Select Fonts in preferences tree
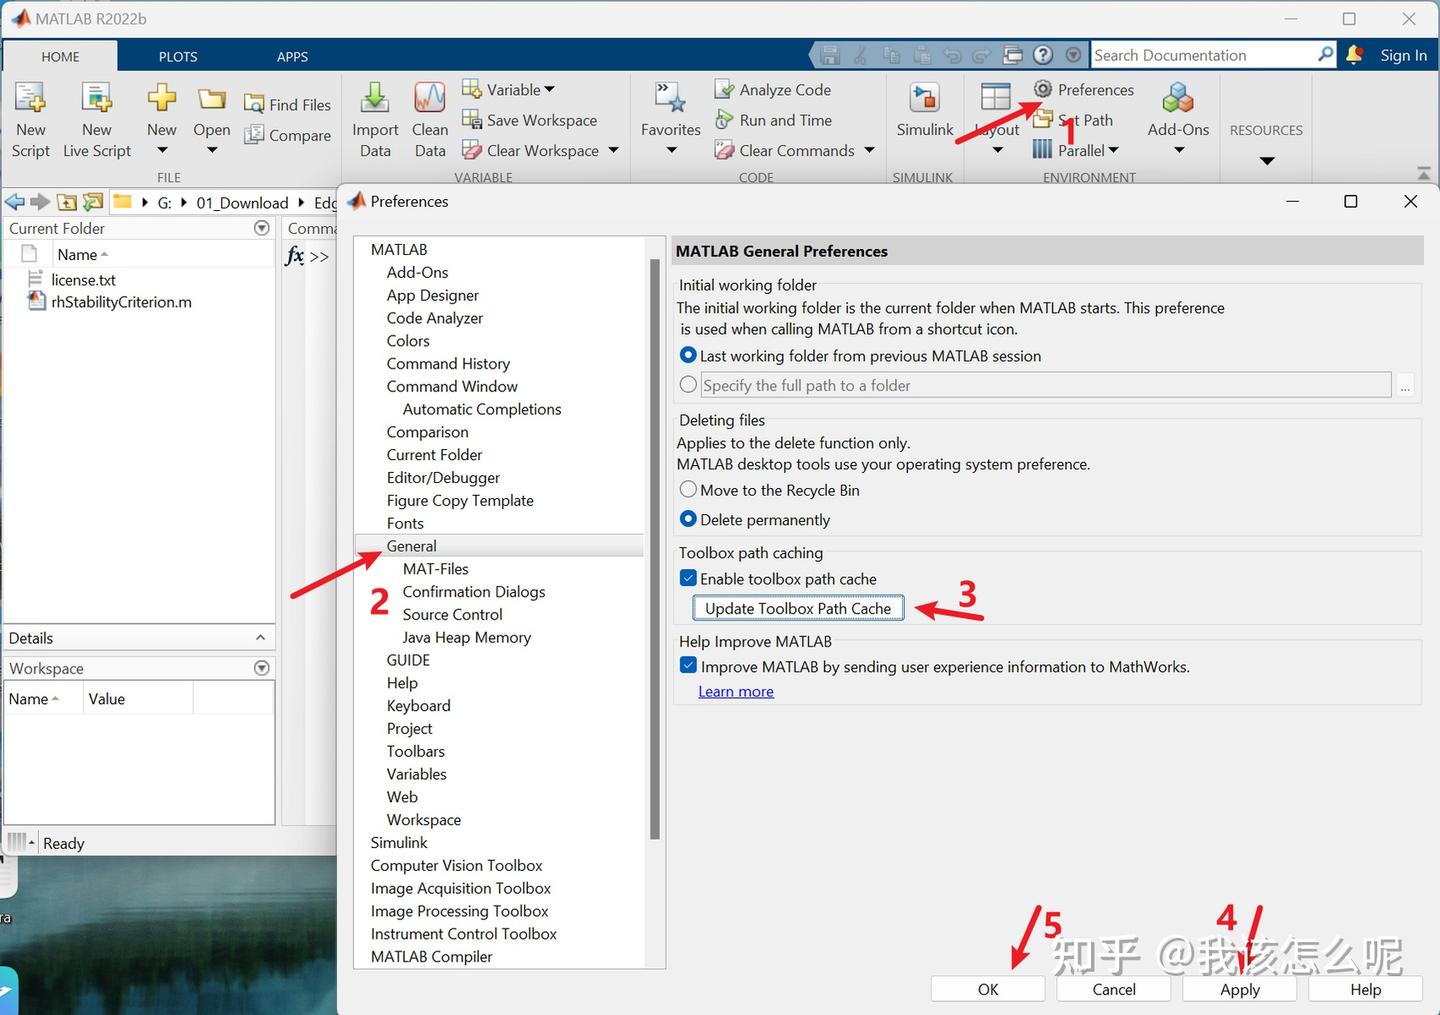The width and height of the screenshot is (1440, 1015). click(405, 523)
